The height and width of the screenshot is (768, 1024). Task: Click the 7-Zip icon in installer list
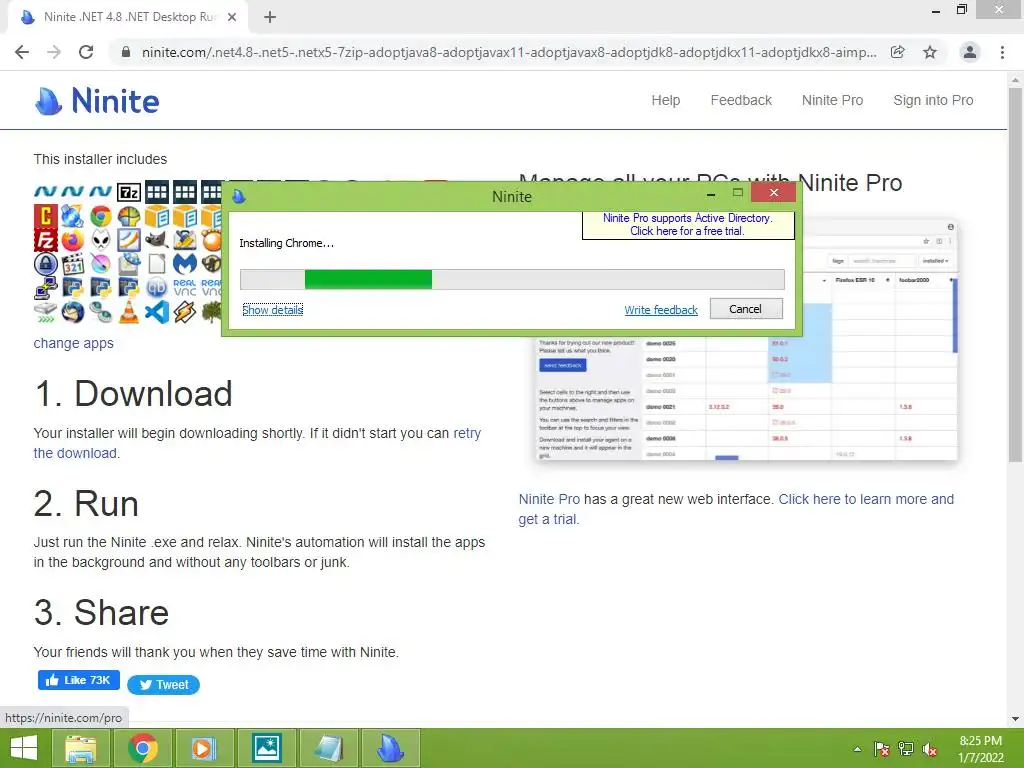(129, 192)
